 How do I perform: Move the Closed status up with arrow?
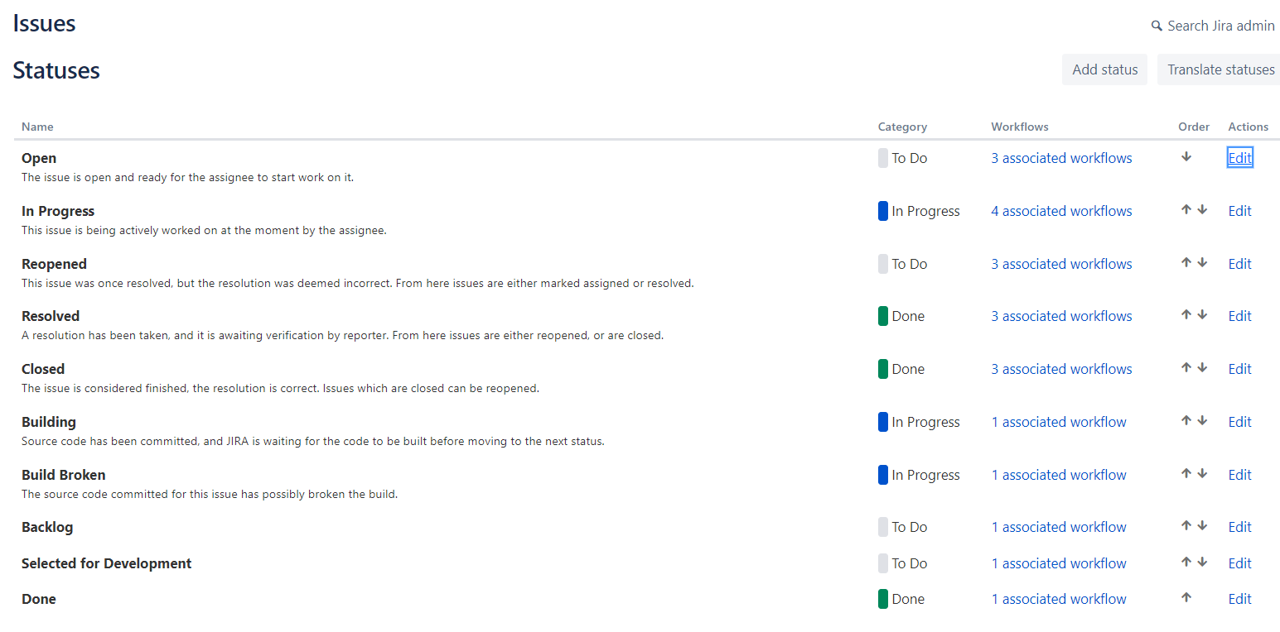pyautogui.click(x=1185, y=368)
